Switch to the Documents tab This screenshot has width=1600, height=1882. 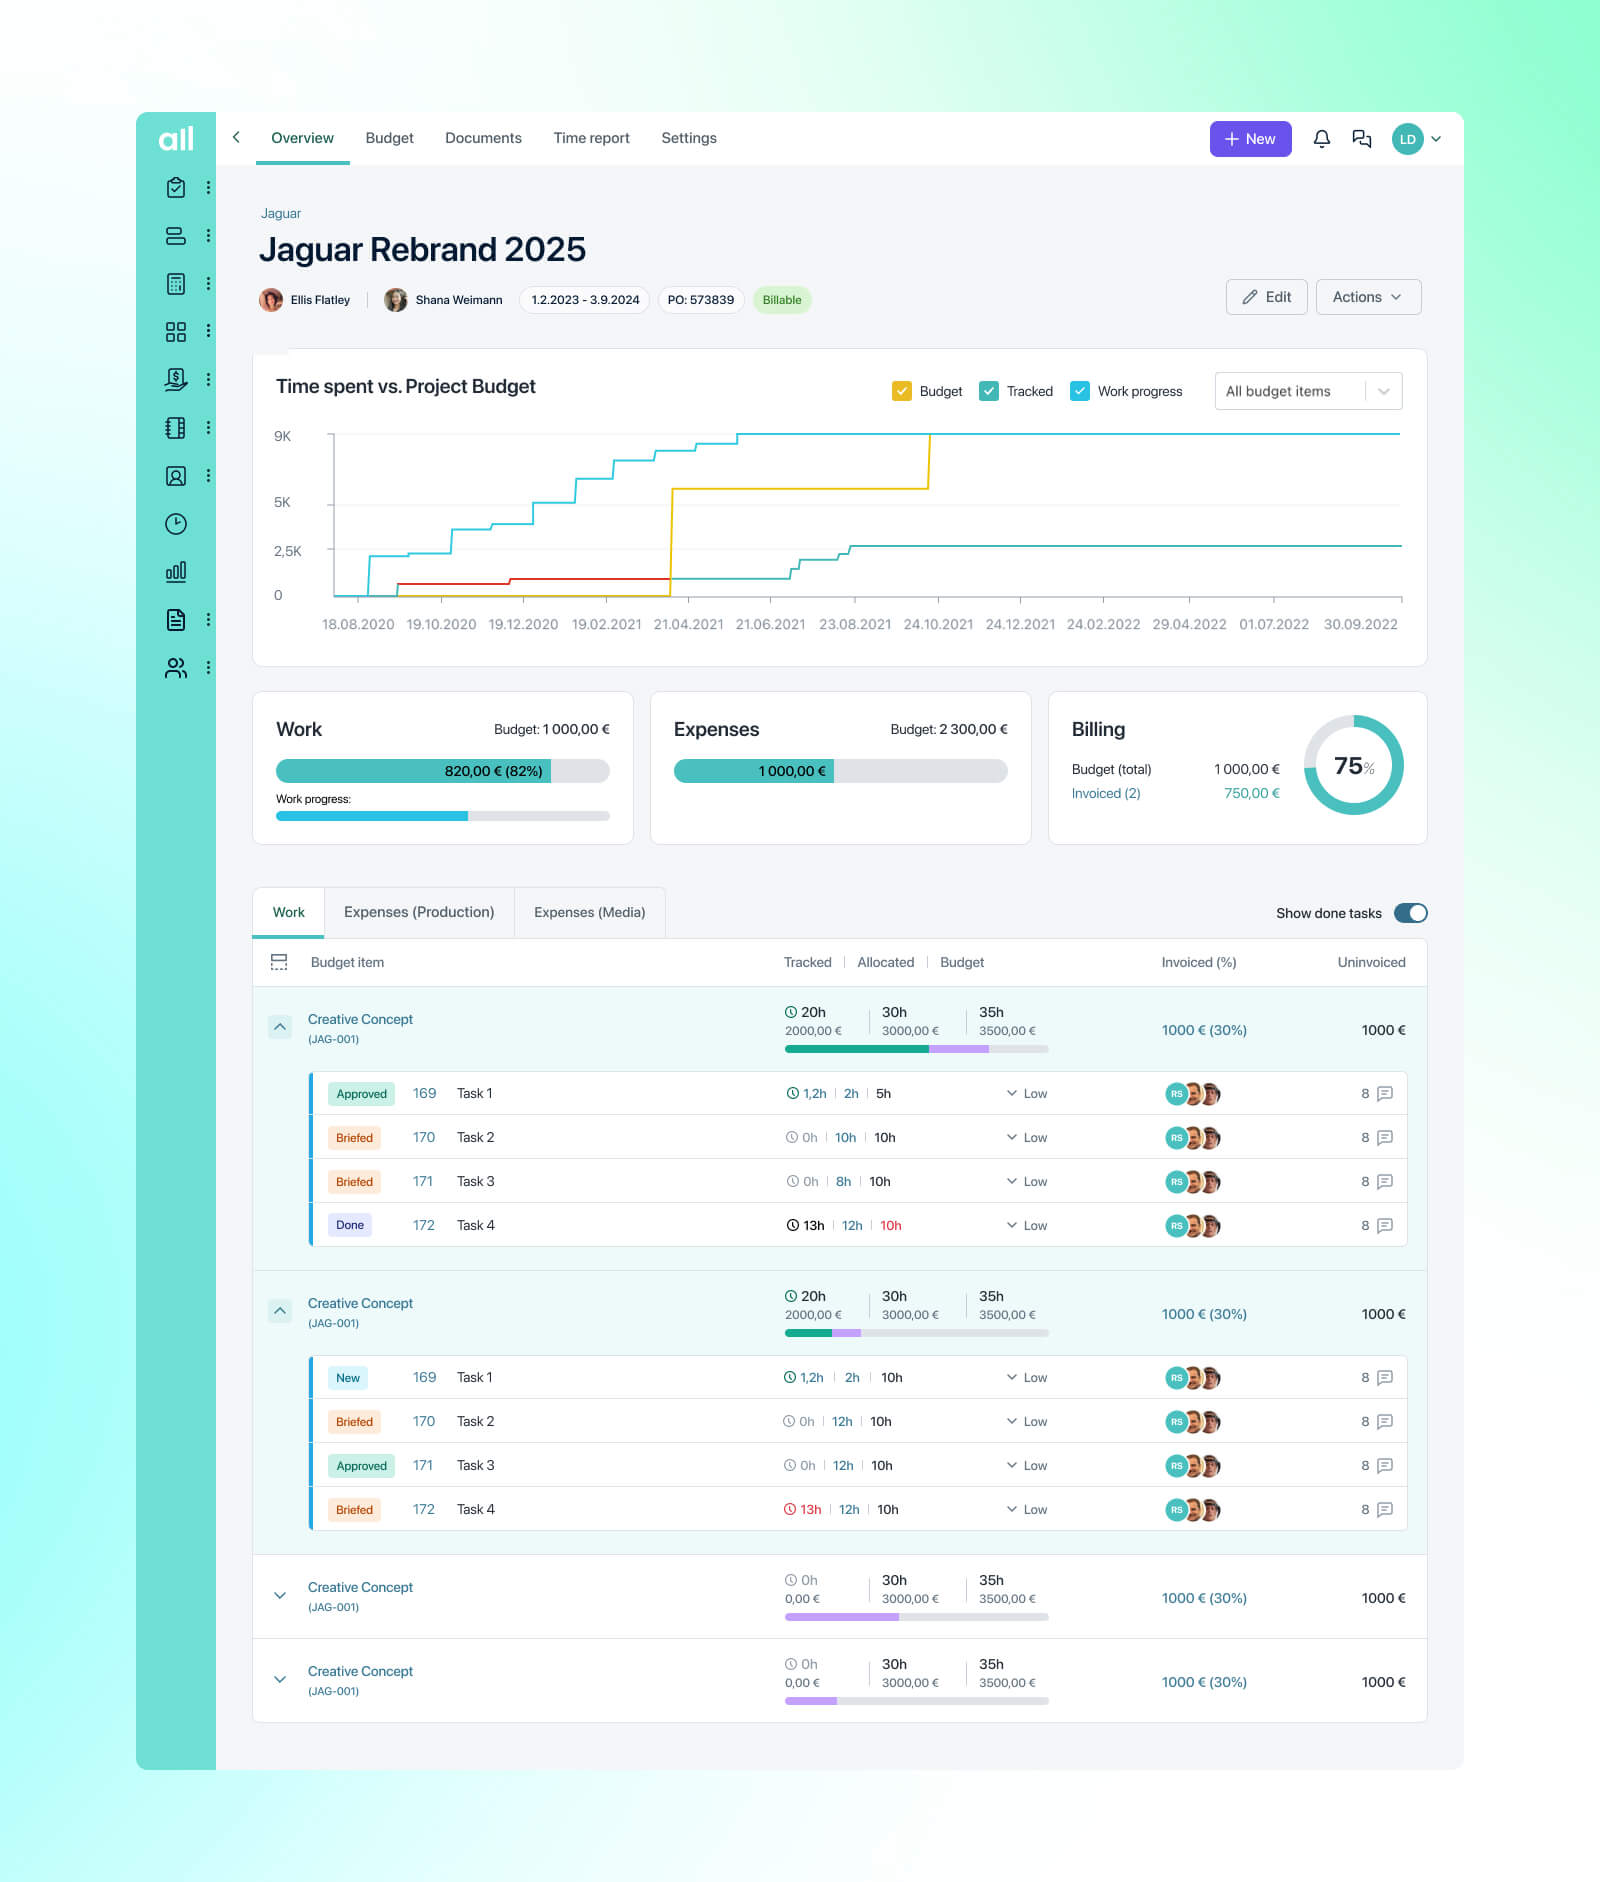coord(483,138)
